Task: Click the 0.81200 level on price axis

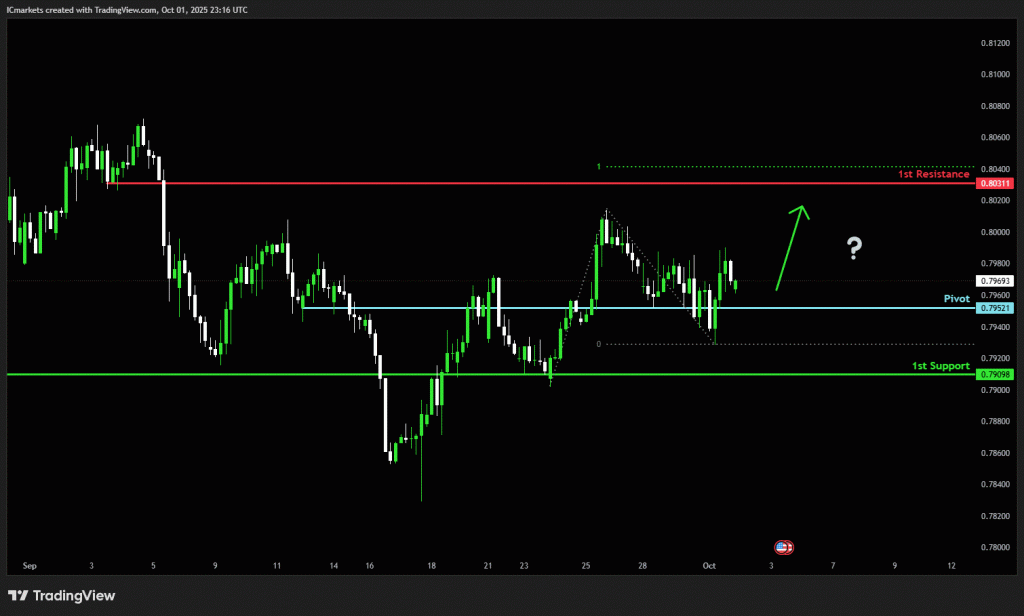Action: pos(994,44)
